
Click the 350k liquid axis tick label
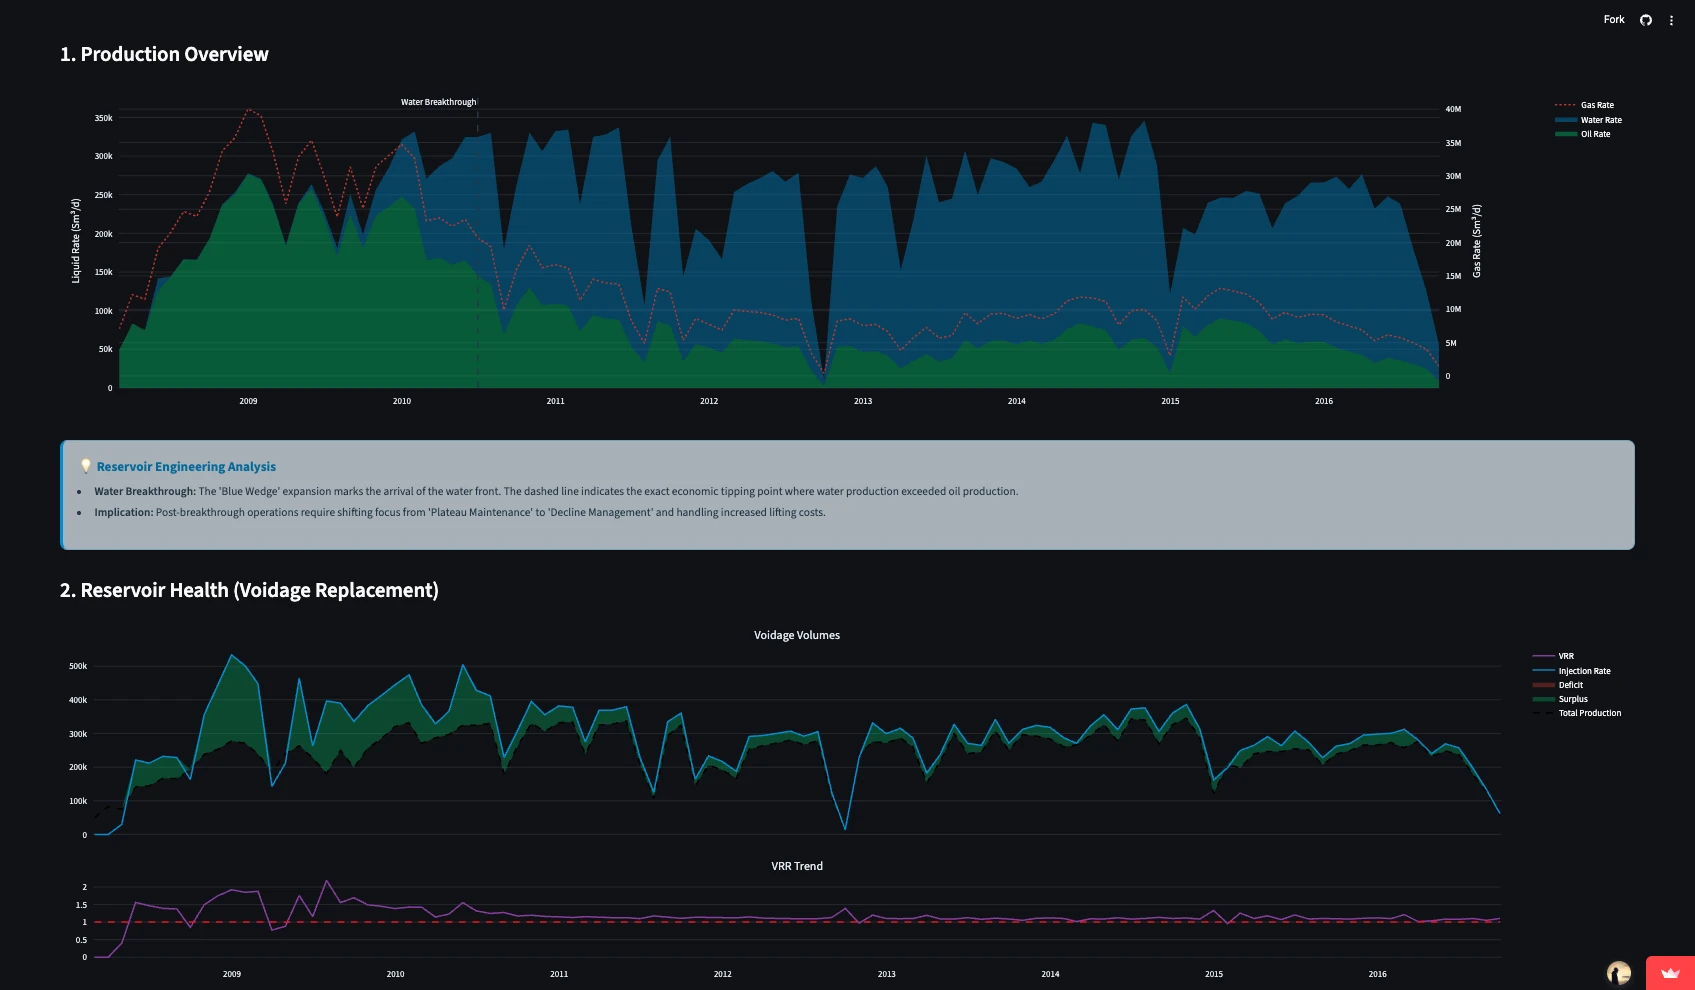(x=104, y=118)
